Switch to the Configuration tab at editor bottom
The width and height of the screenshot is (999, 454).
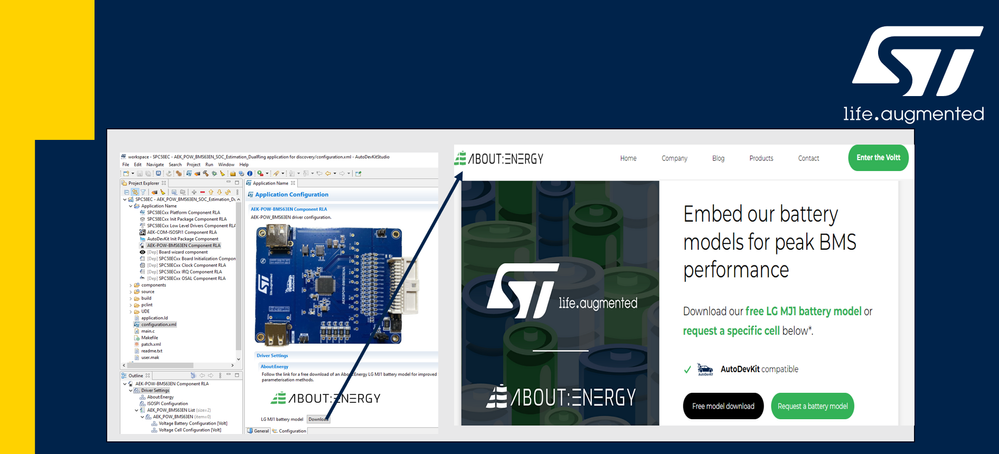[290, 431]
